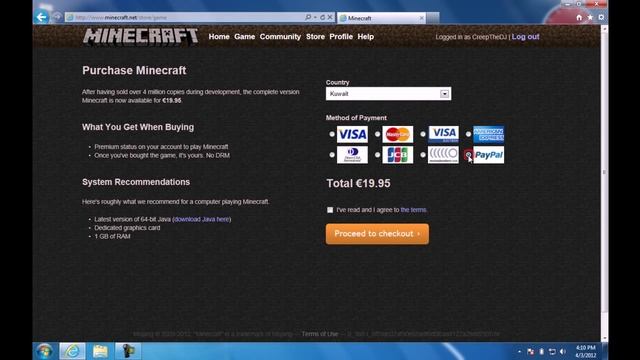Open the browser Home icon

[579, 17]
